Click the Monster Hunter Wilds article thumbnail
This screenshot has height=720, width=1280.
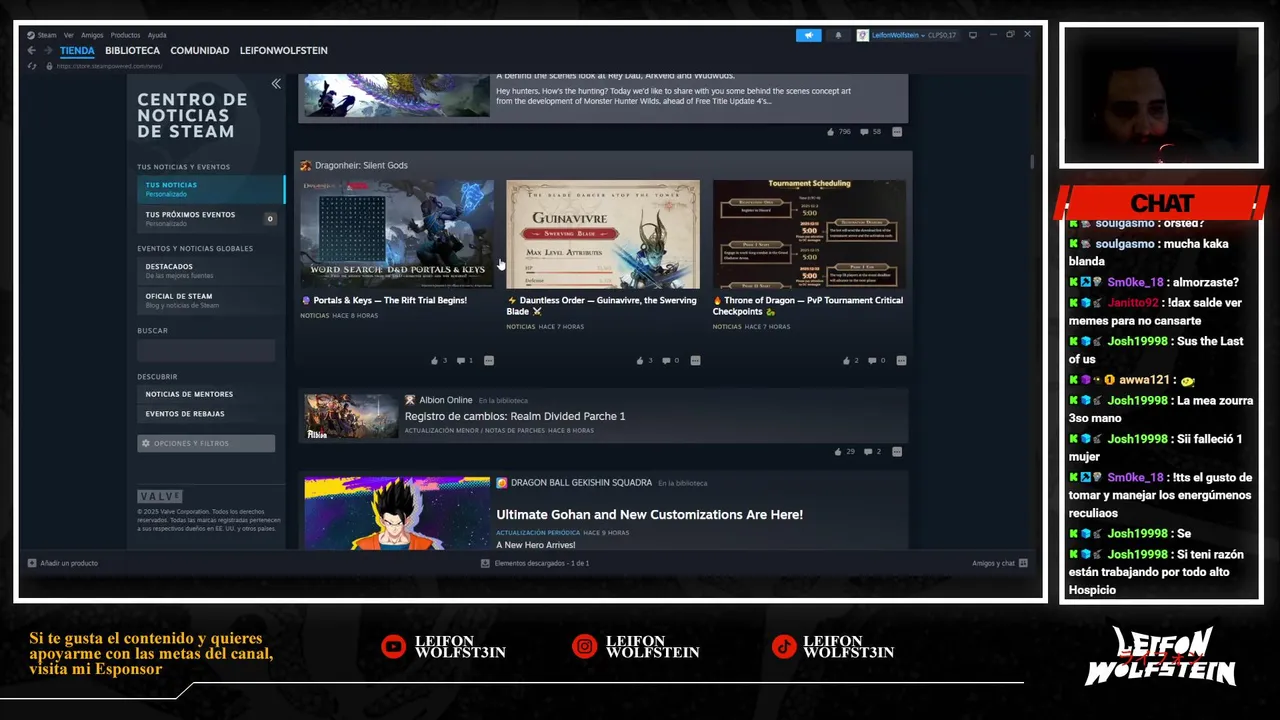[x=397, y=95]
